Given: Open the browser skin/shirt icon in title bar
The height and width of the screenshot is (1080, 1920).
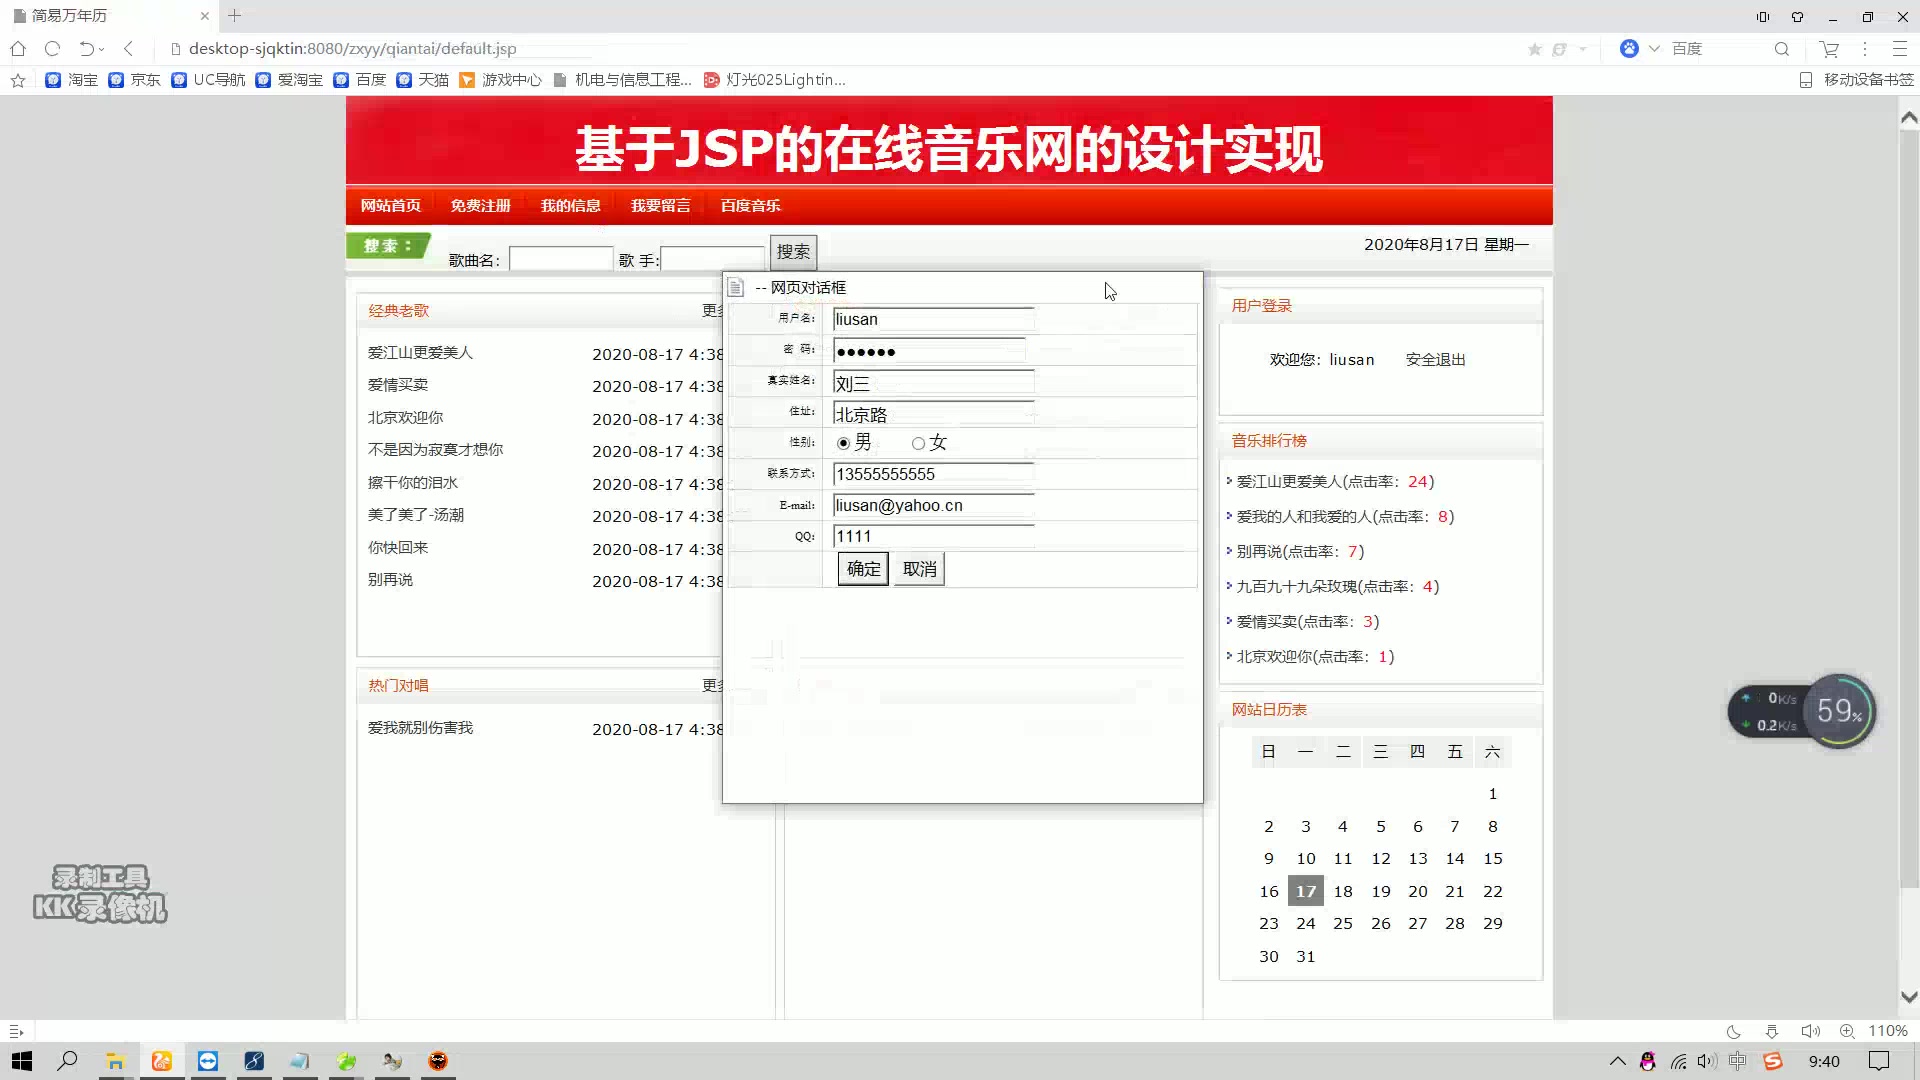Looking at the screenshot, I should click(x=1797, y=17).
